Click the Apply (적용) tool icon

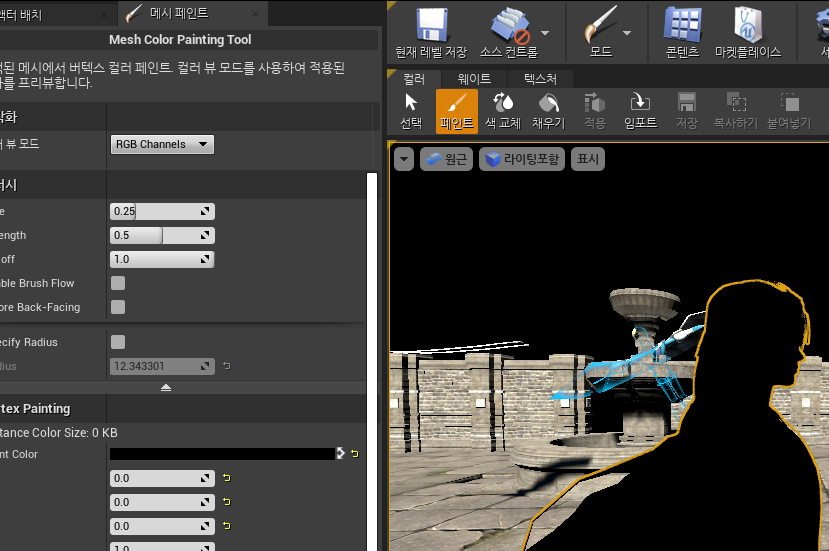(595, 111)
